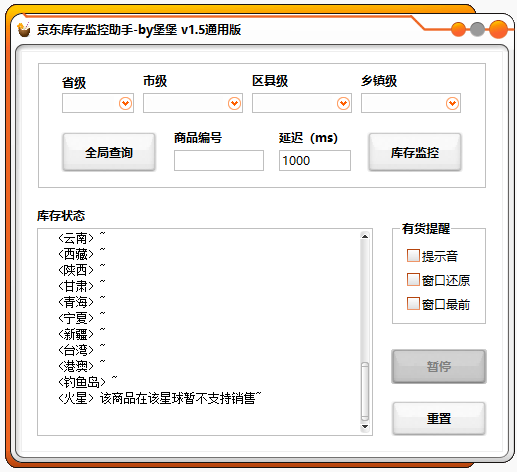517x472 pixels.
Task: Select the <陕西> row
Action: click(82, 270)
